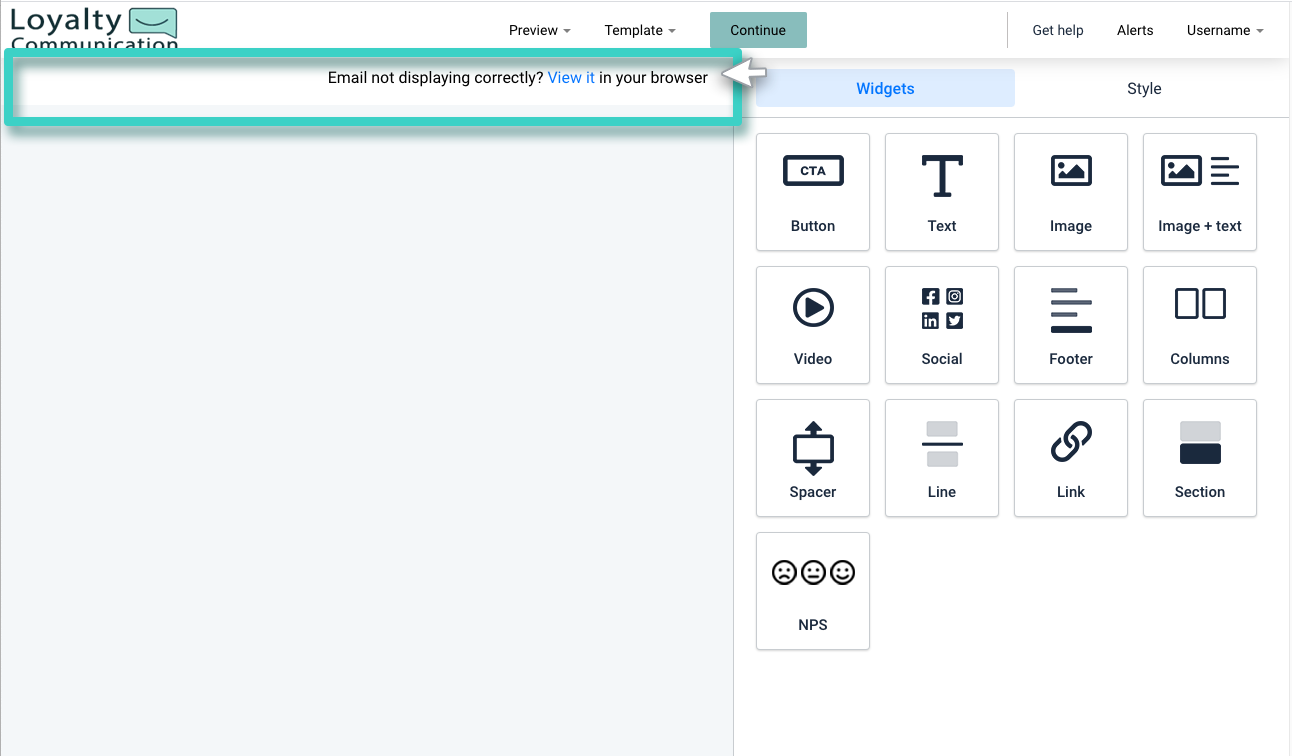Add a Video widget
This screenshot has height=756, width=1292.
[813, 325]
